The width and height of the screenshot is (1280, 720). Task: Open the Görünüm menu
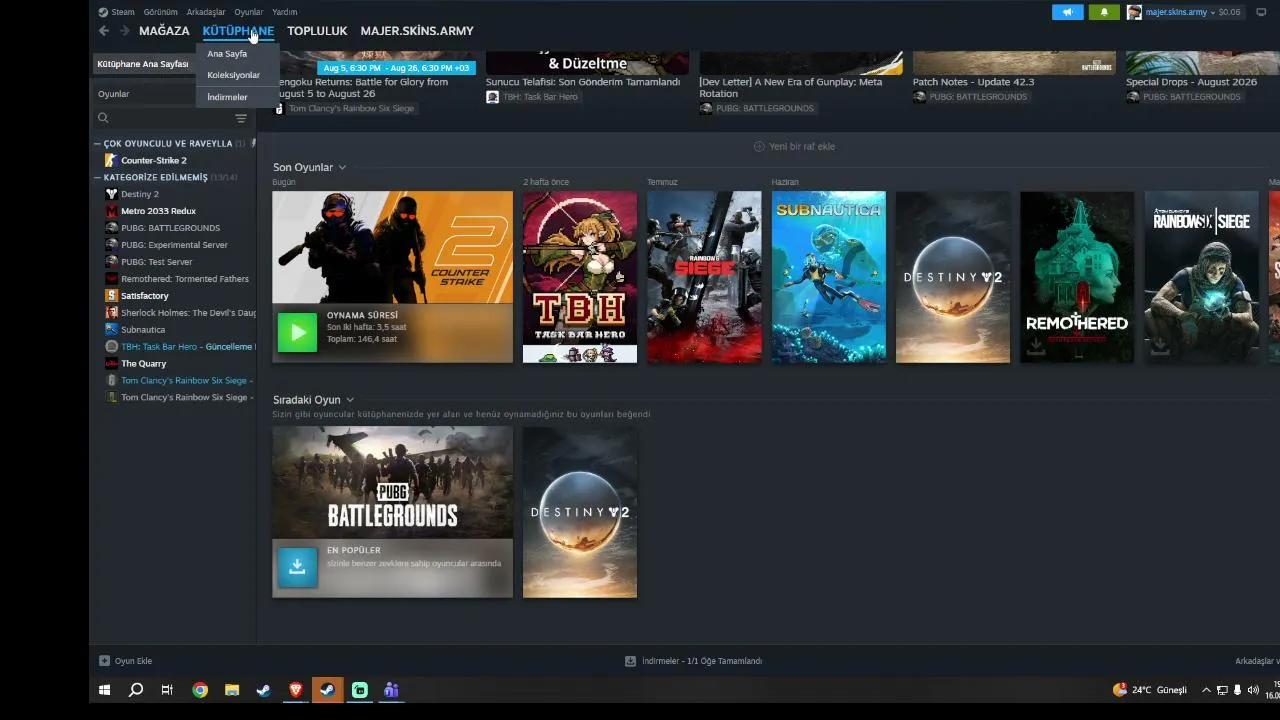[x=160, y=12]
